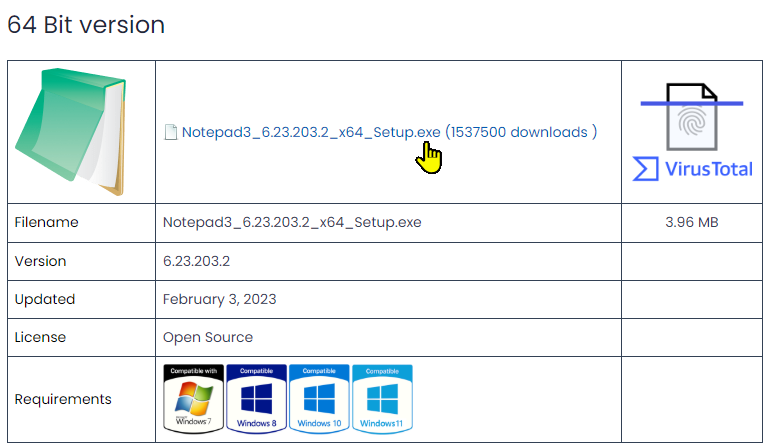Image resolution: width=769 pixels, height=447 pixels.
Task: Select the filename value Notepad3_6.23.203.2_x64_Setup.exe in the Filename row
Action: pos(292,222)
